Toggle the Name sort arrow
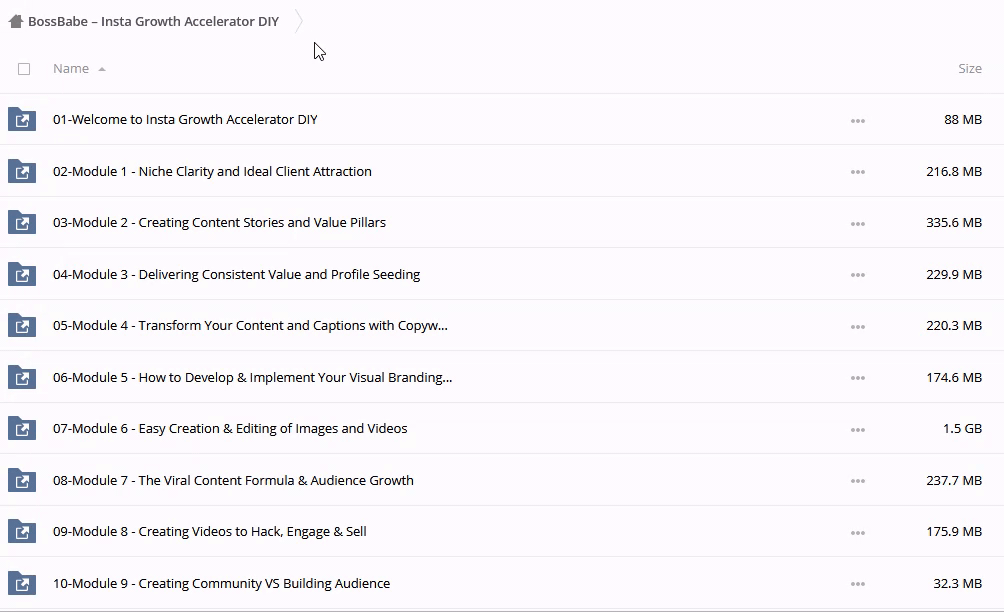The height and width of the screenshot is (612, 1004). [102, 69]
